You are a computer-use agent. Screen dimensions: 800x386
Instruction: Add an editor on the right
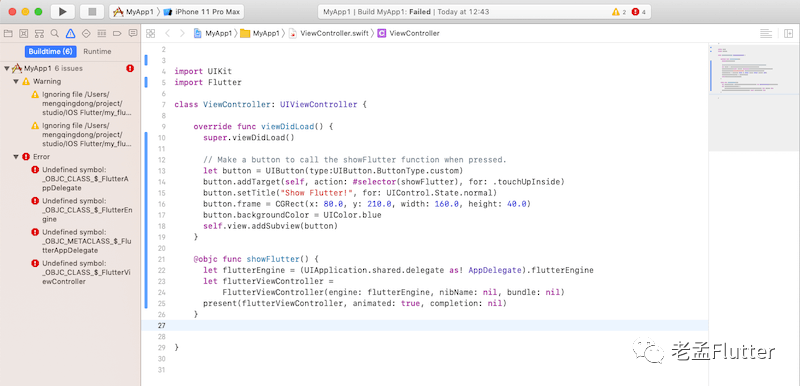coord(788,34)
